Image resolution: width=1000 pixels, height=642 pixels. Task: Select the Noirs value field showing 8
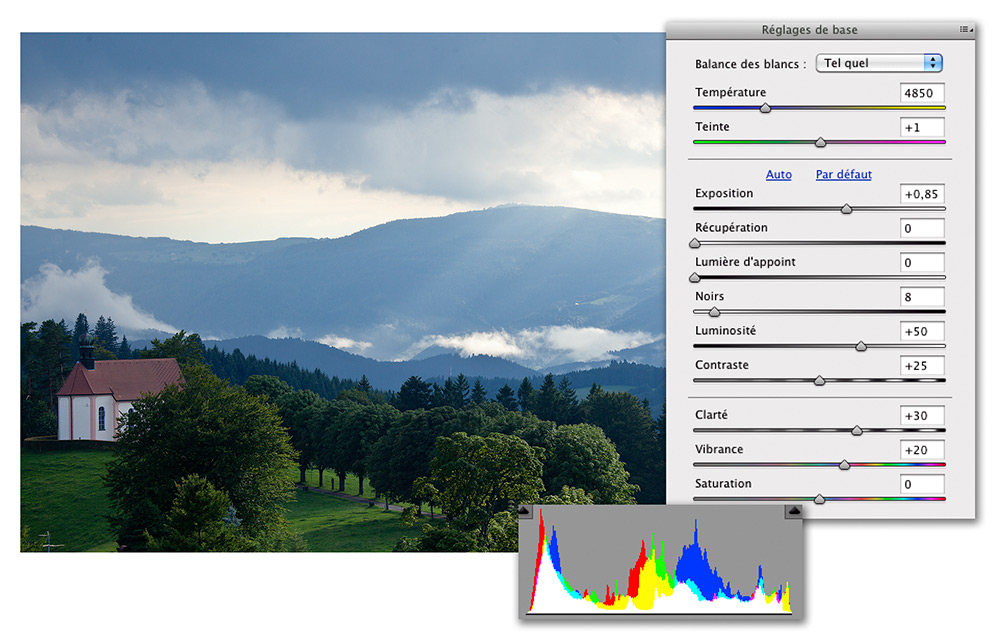(922, 297)
